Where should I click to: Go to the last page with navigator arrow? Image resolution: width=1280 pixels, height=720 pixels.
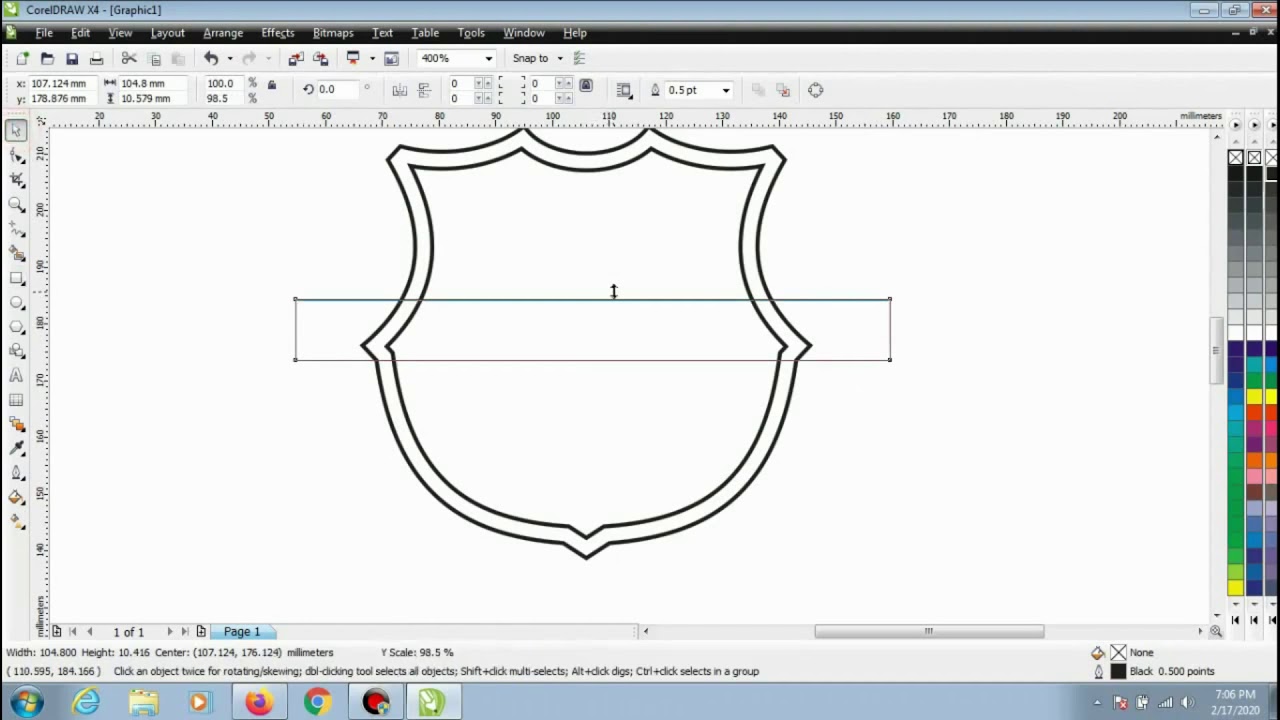(x=185, y=632)
